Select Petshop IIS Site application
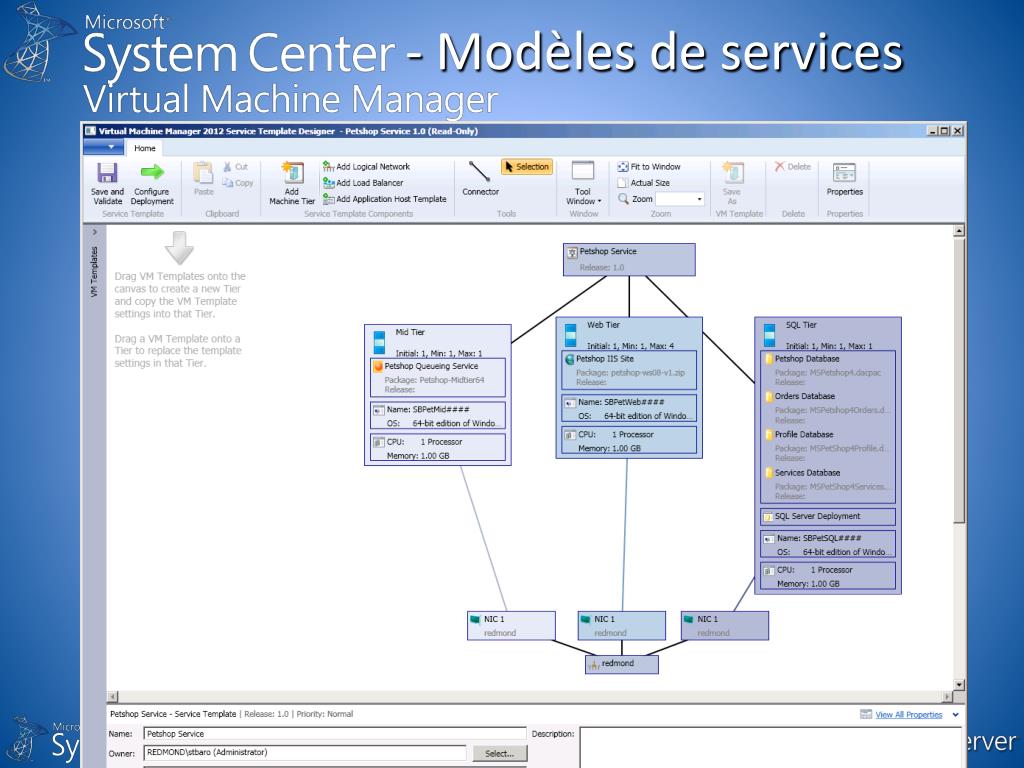 tap(629, 370)
